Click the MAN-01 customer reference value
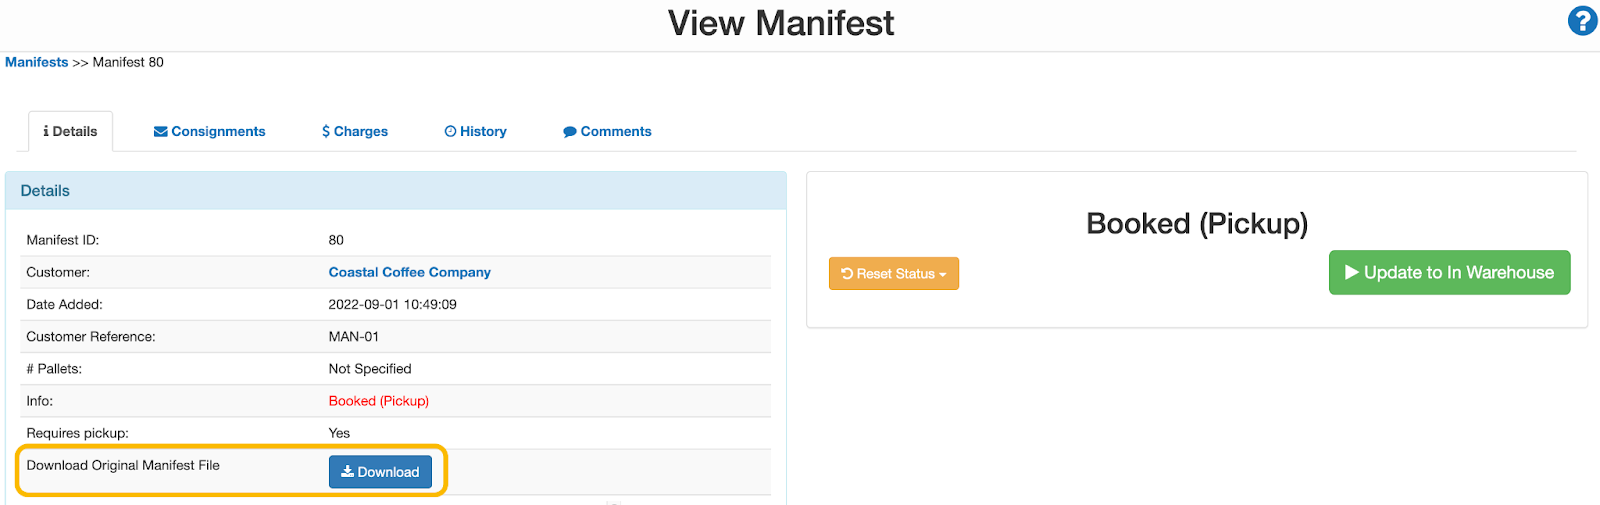The height and width of the screenshot is (505, 1600). tap(353, 337)
